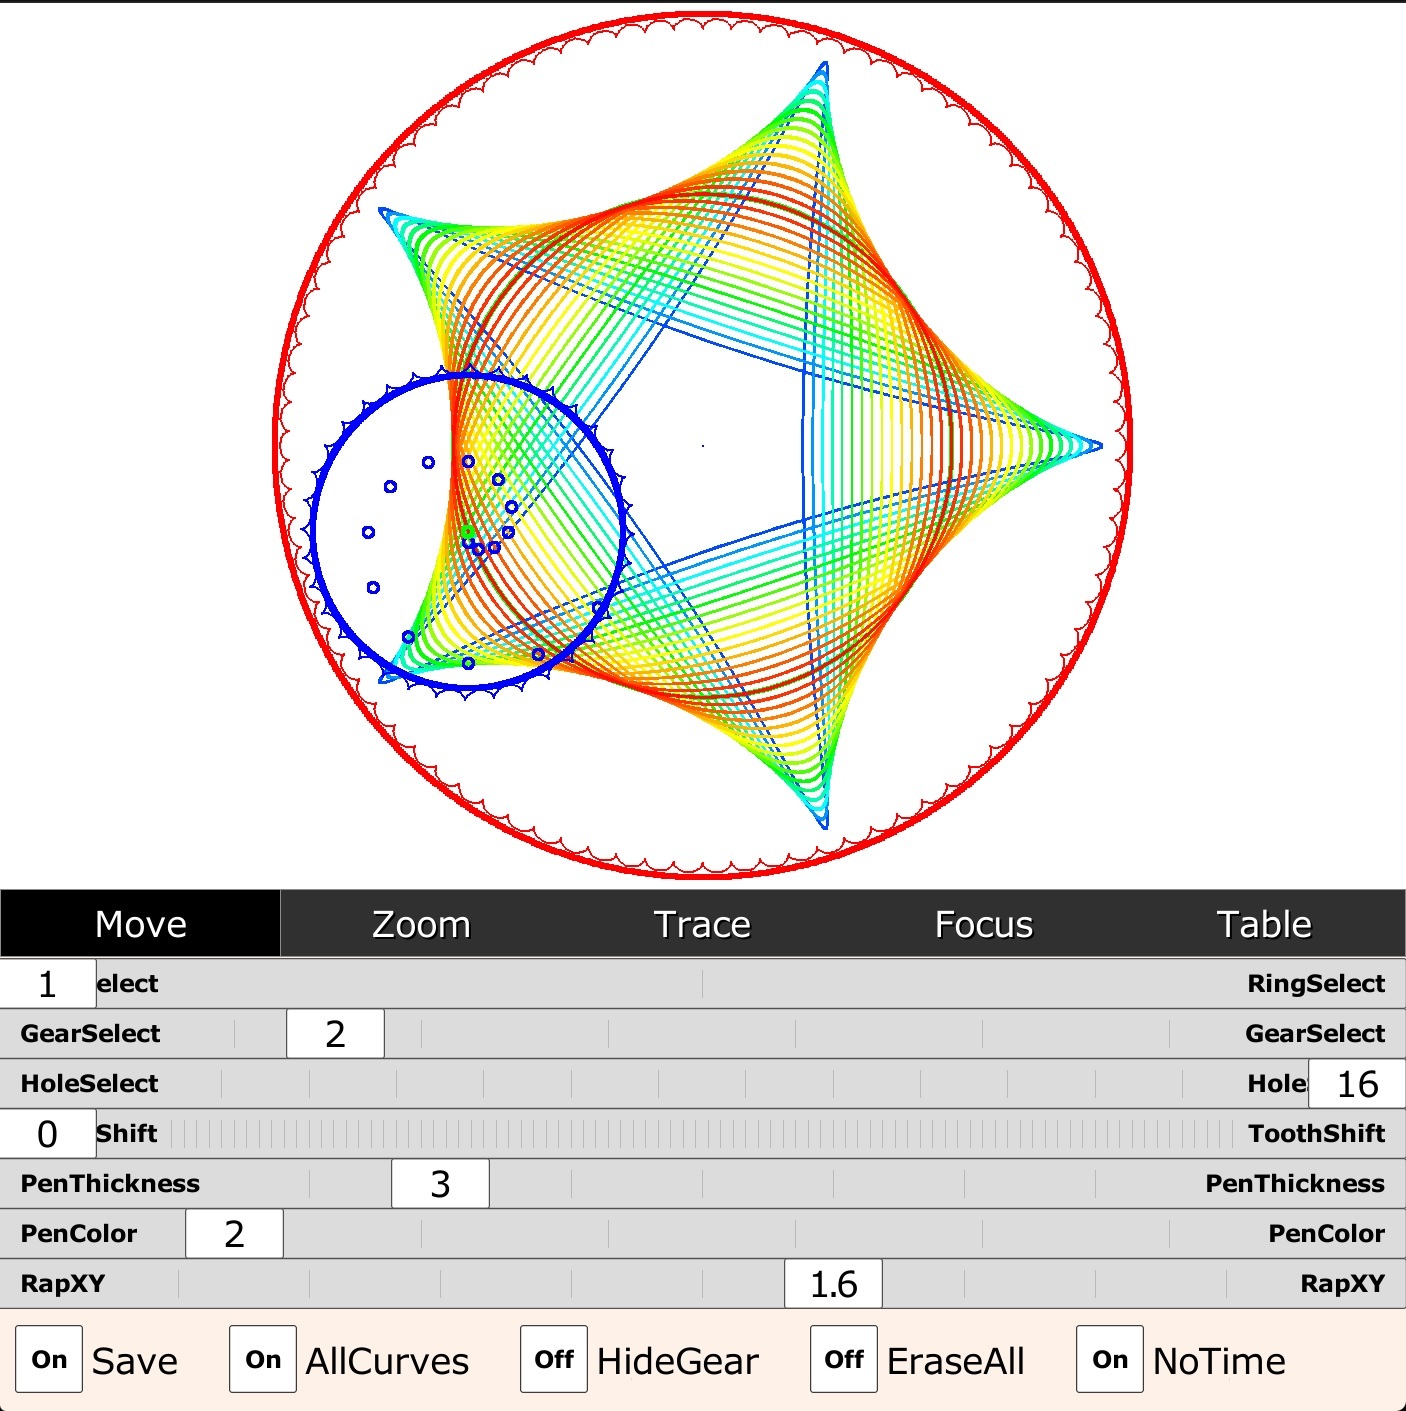Toggle the NoTime On button
Image resolution: width=1406 pixels, height=1411 pixels.
1110,1359
